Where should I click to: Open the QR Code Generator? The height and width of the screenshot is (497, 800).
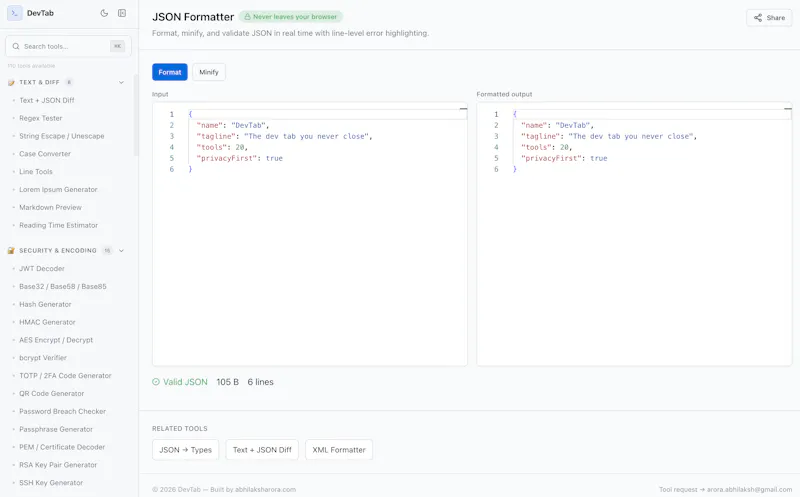pyautogui.click(x=52, y=394)
